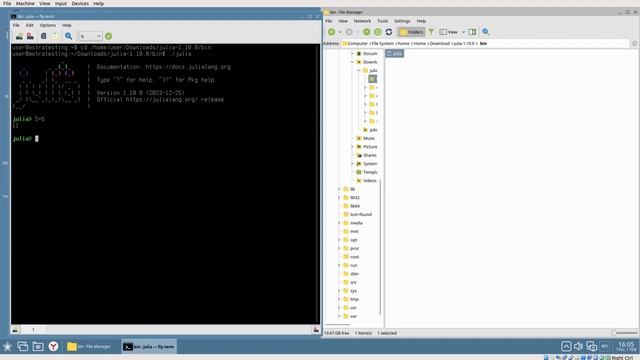Image resolution: width=640 pixels, height=360 pixels.
Task: Open the terminal File menu
Action: [x=16, y=25]
